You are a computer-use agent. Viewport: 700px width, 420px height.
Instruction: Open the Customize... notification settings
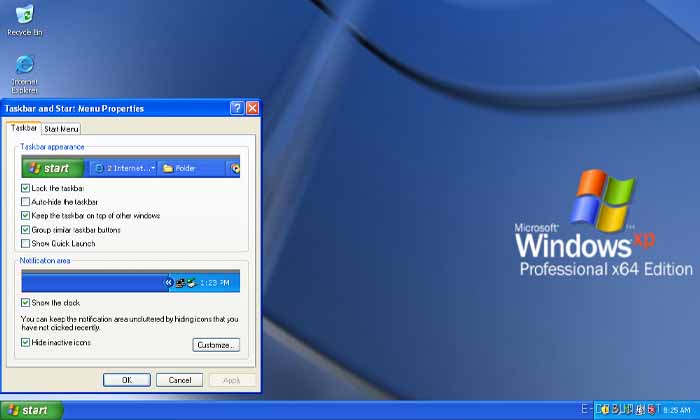tap(216, 345)
